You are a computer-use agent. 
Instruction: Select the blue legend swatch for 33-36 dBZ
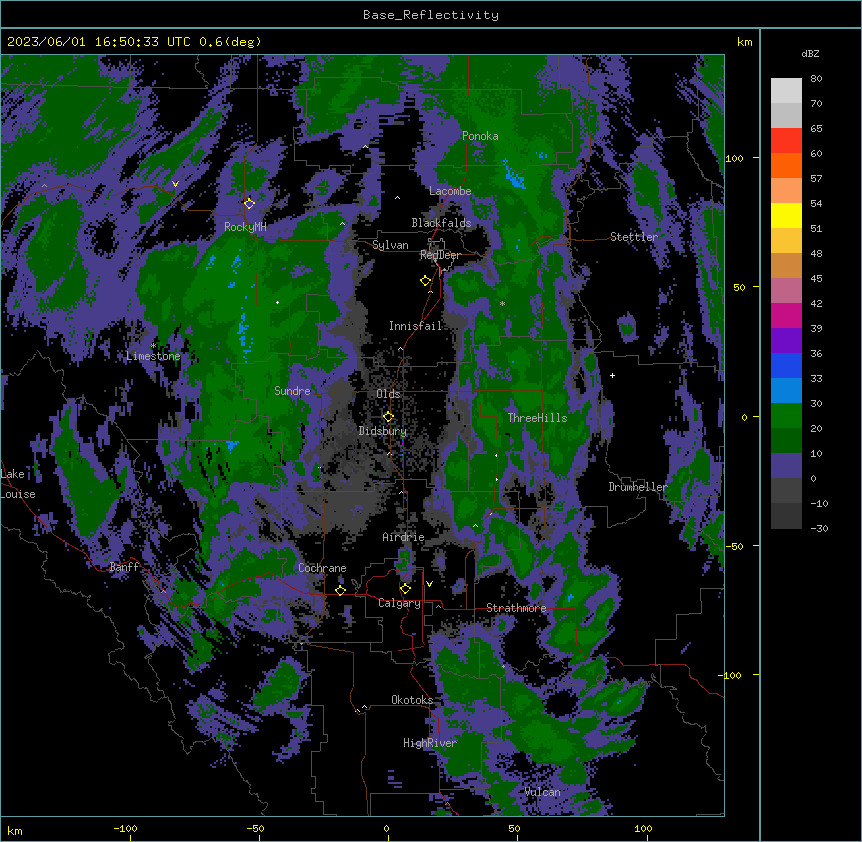point(786,365)
